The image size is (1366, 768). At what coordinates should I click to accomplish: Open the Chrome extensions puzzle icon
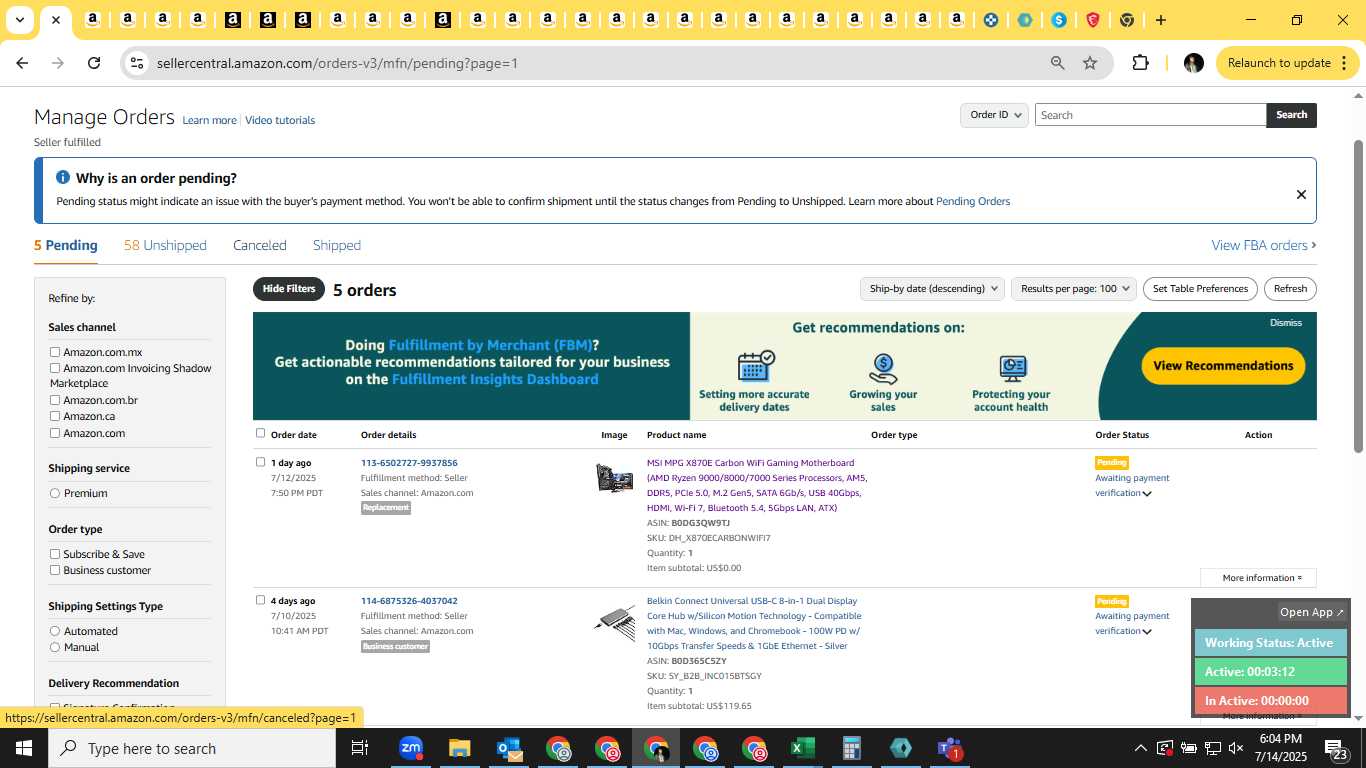tap(1140, 63)
